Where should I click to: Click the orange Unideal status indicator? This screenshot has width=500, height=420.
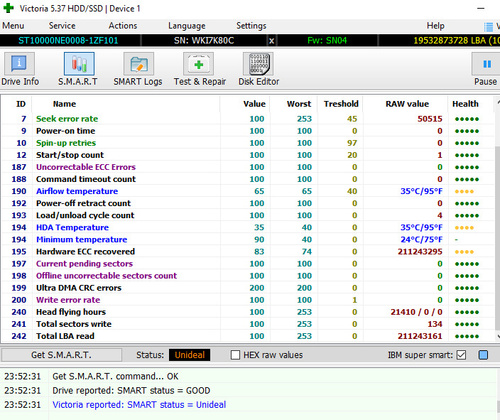(189, 355)
